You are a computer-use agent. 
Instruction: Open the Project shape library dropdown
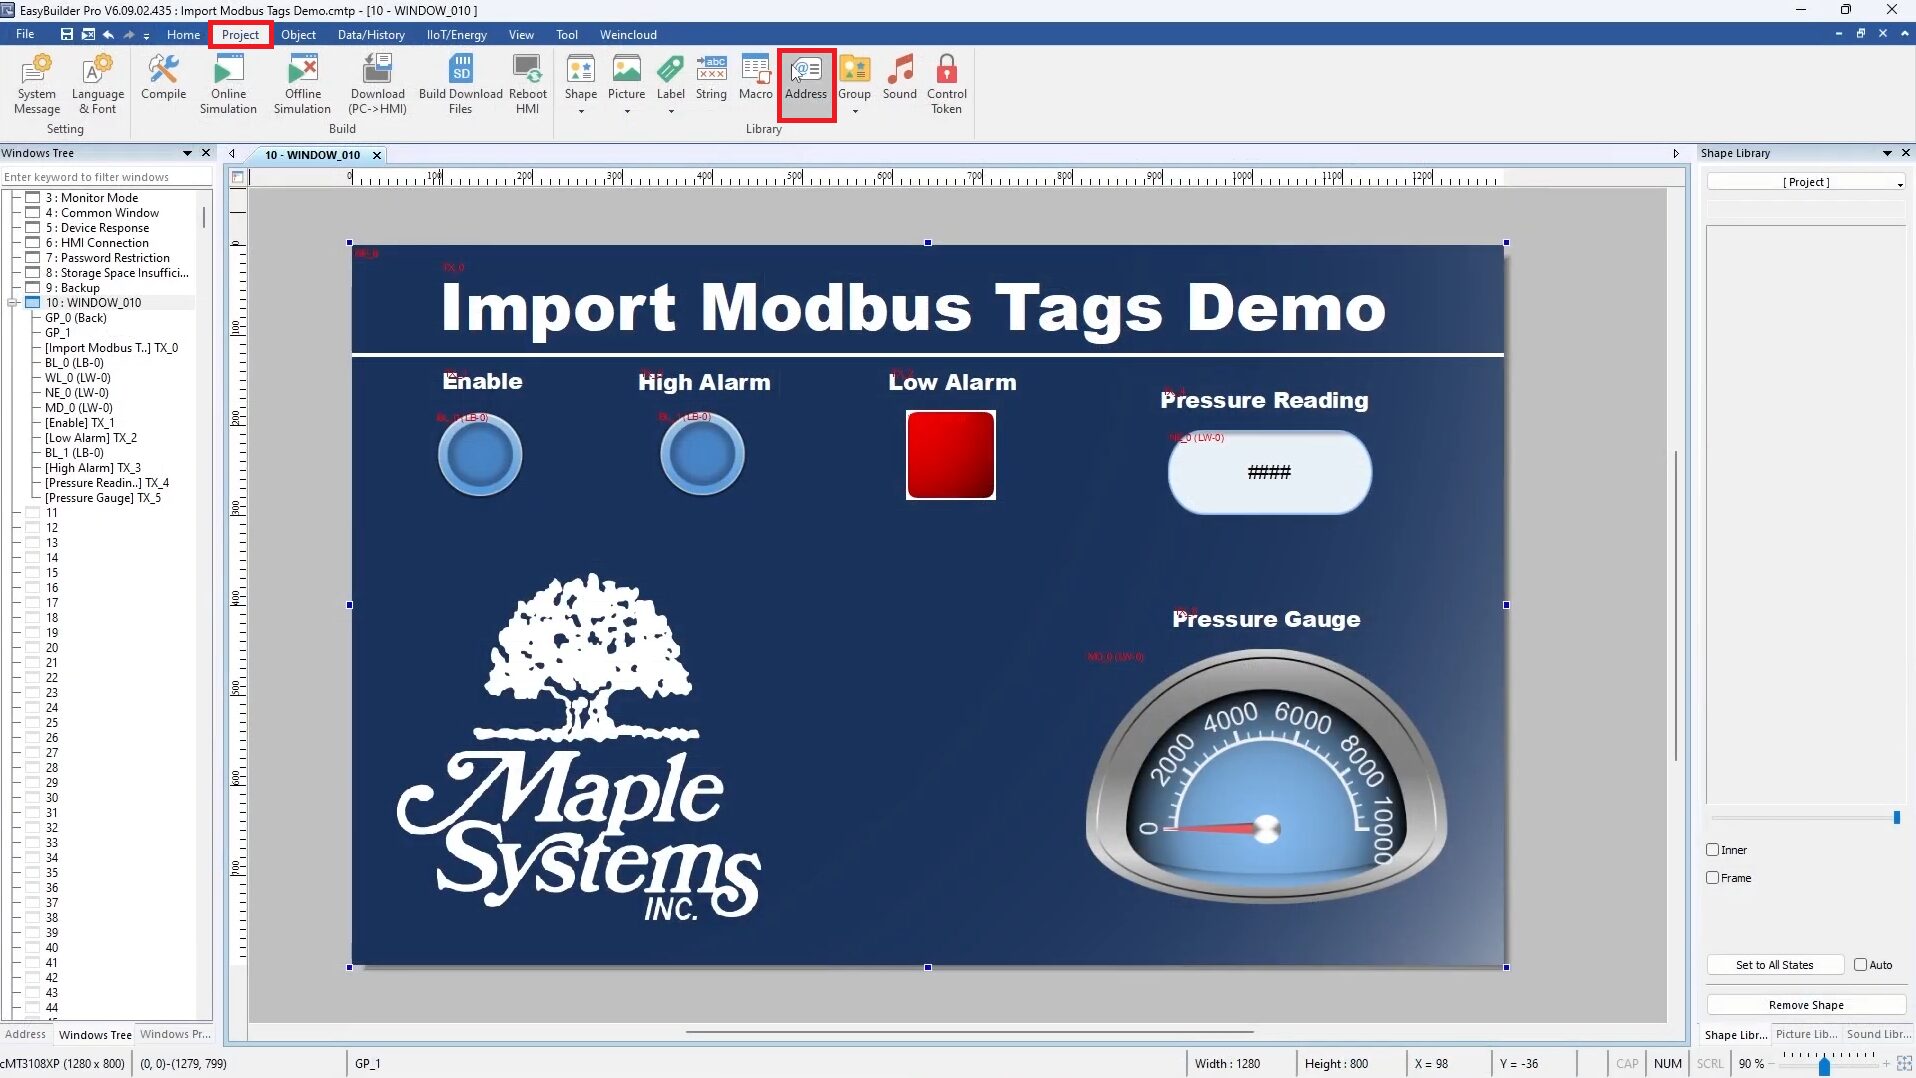point(1899,181)
